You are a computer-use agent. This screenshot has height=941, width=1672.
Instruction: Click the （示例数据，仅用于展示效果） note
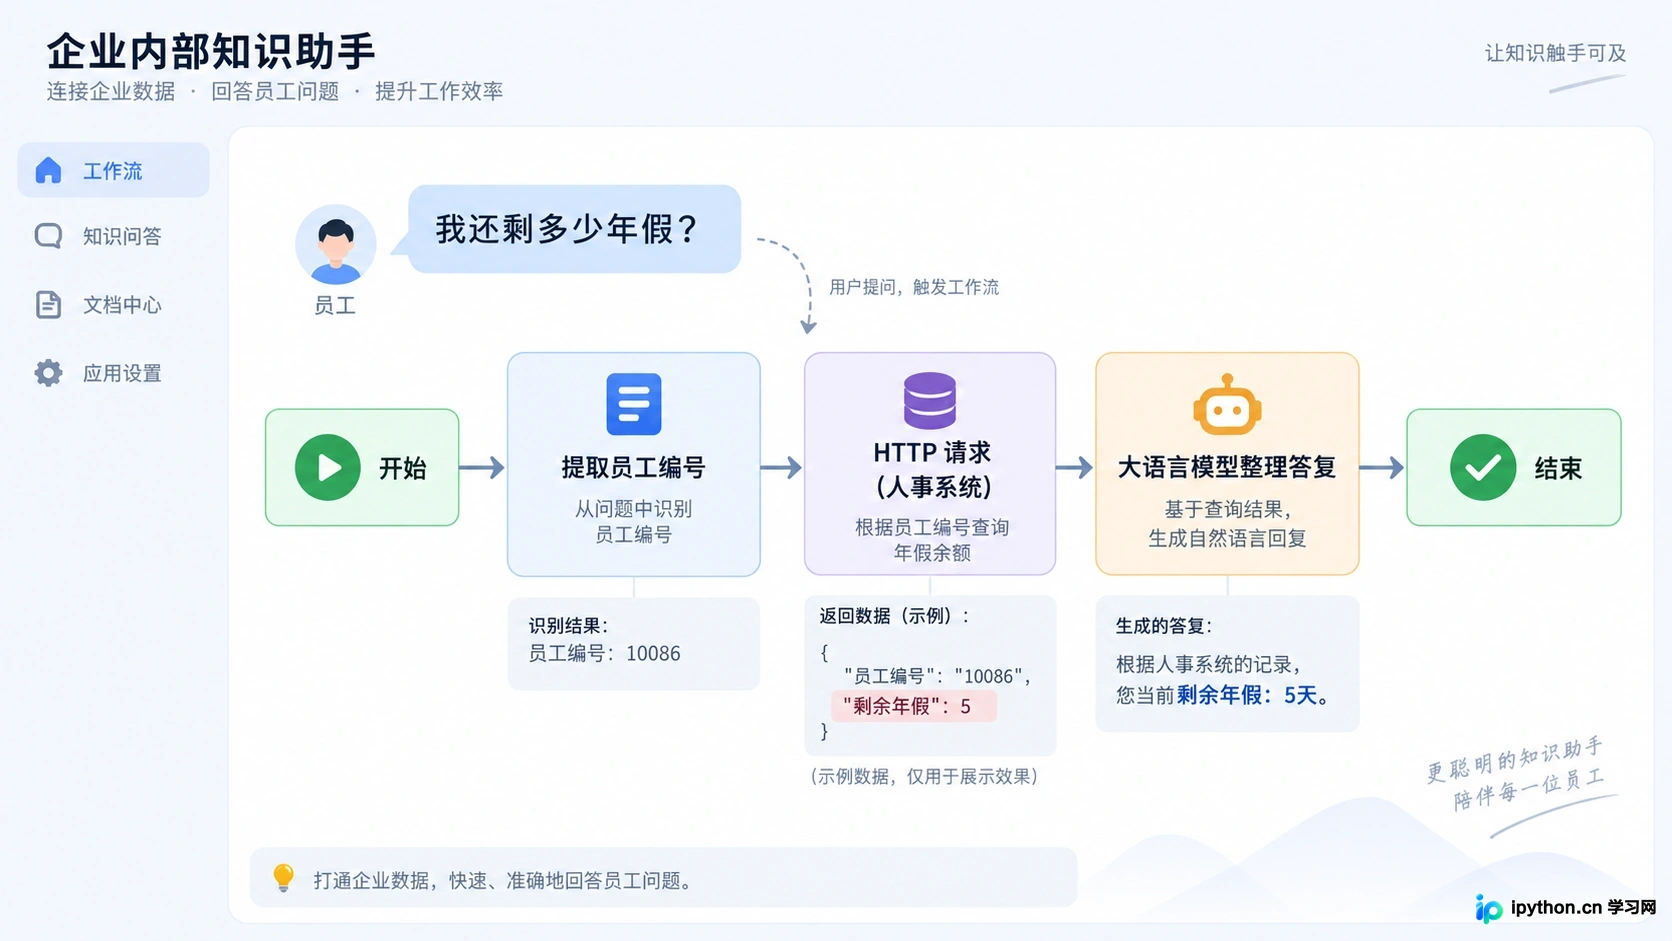tap(924, 776)
